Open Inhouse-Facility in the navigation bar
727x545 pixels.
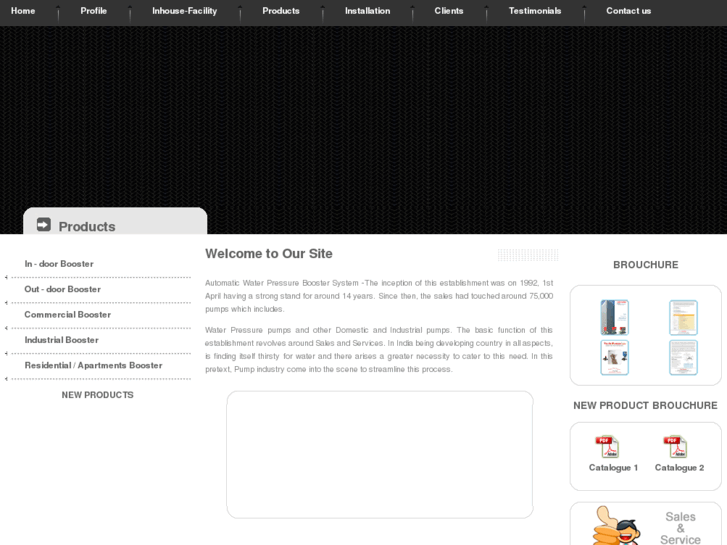click(x=184, y=11)
